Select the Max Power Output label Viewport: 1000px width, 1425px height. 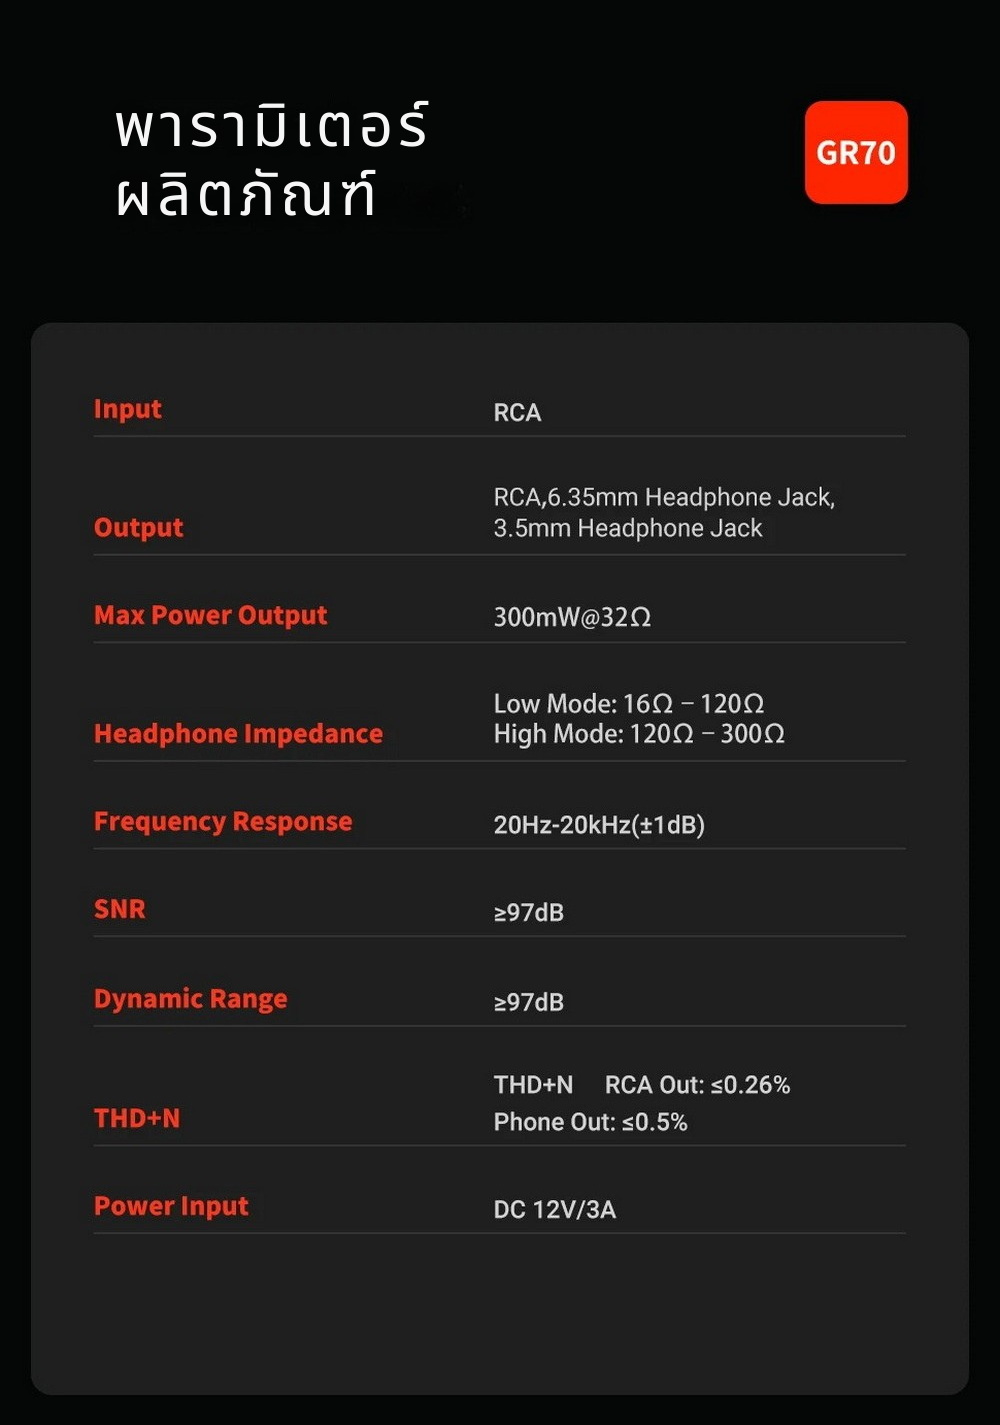[x=210, y=616]
